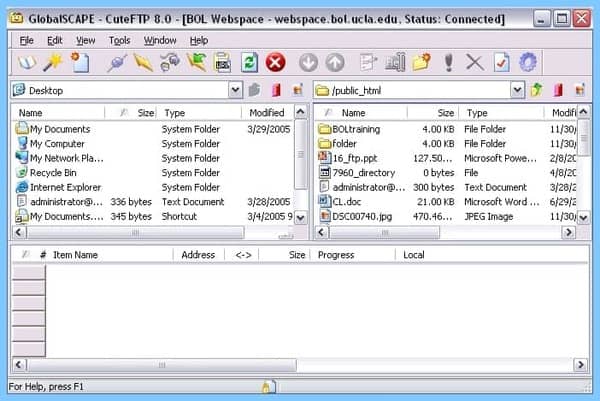Click the Quick Connect lightning icon
Image resolution: width=600 pixels, height=401 pixels.
click(x=143, y=62)
